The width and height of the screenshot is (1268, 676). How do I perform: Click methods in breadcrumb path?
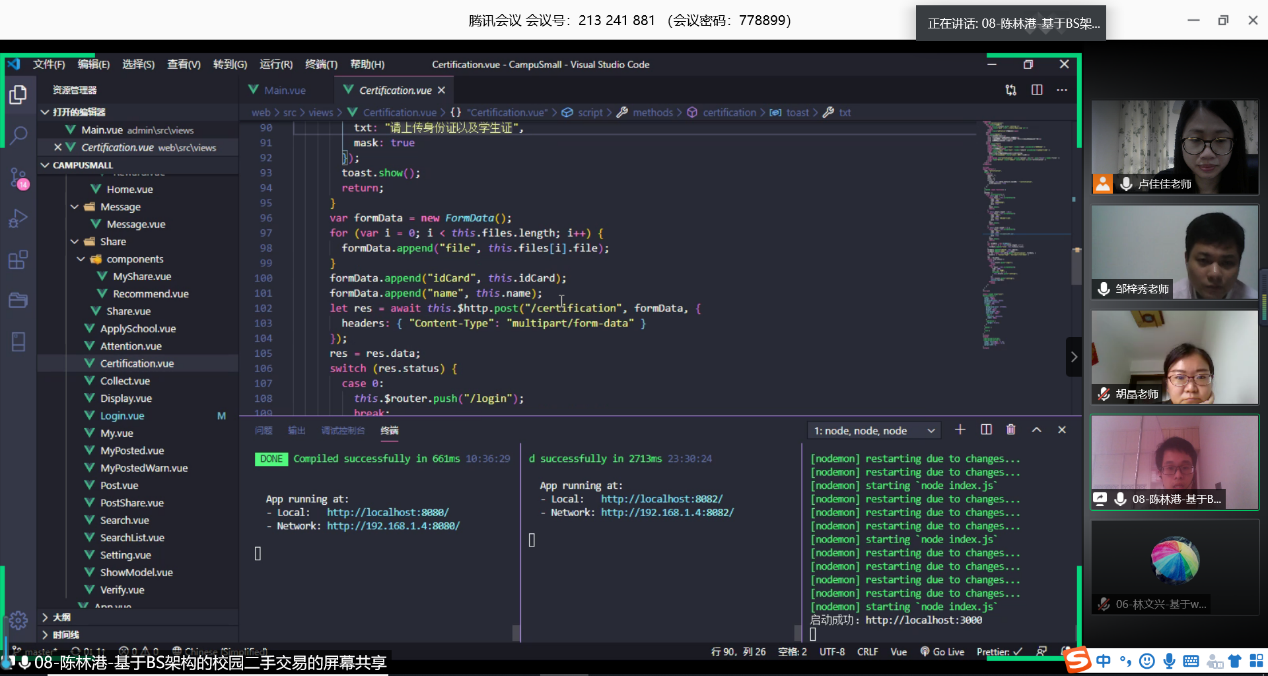tap(653, 112)
